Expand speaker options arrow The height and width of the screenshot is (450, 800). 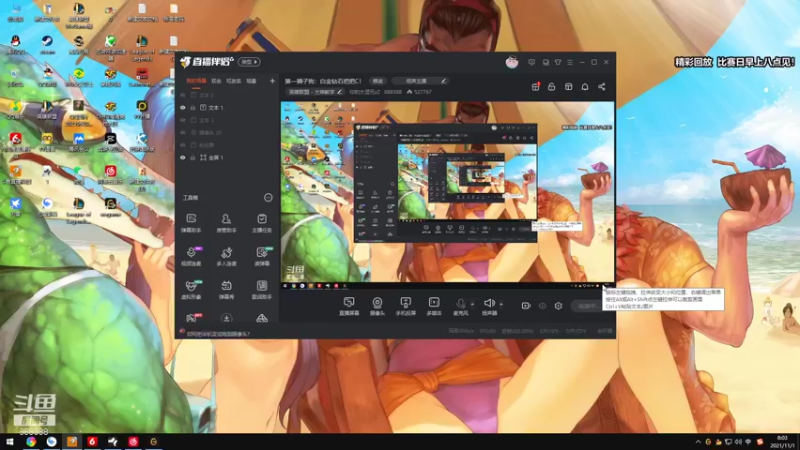[501, 304]
